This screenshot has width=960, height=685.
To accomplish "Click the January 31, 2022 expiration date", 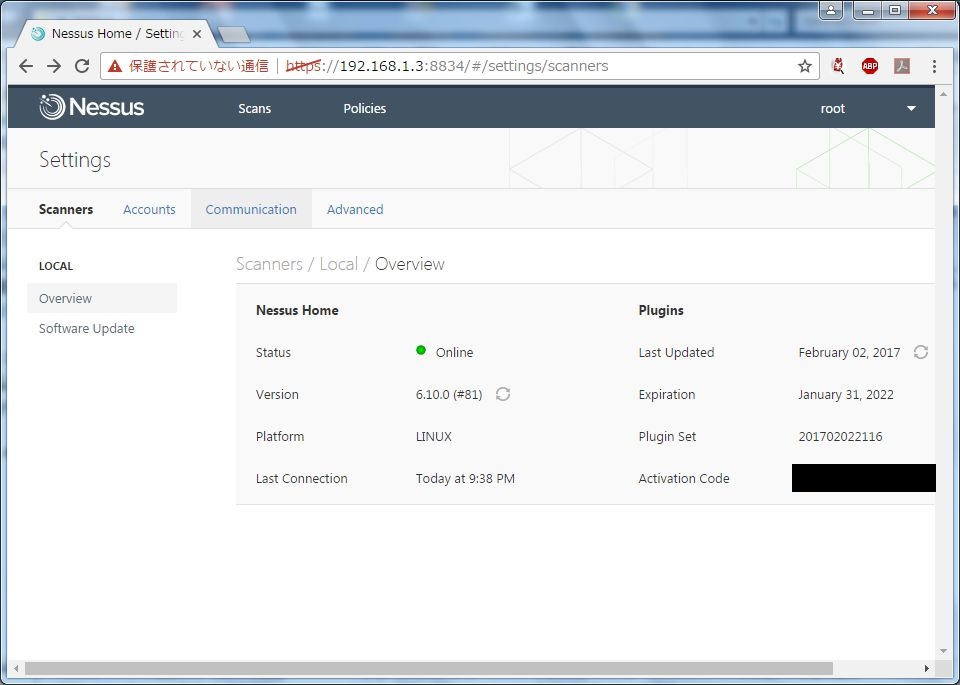I will pos(846,395).
